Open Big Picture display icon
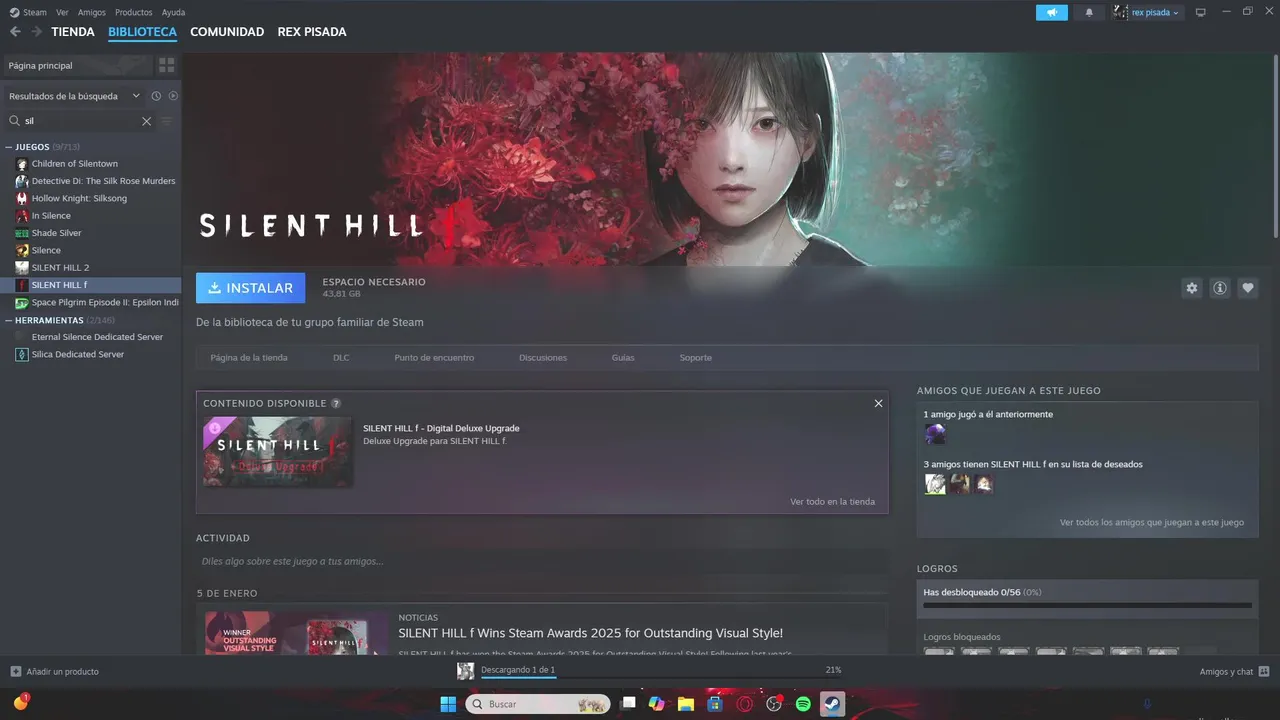Image resolution: width=1280 pixels, height=720 pixels. click(x=1201, y=12)
